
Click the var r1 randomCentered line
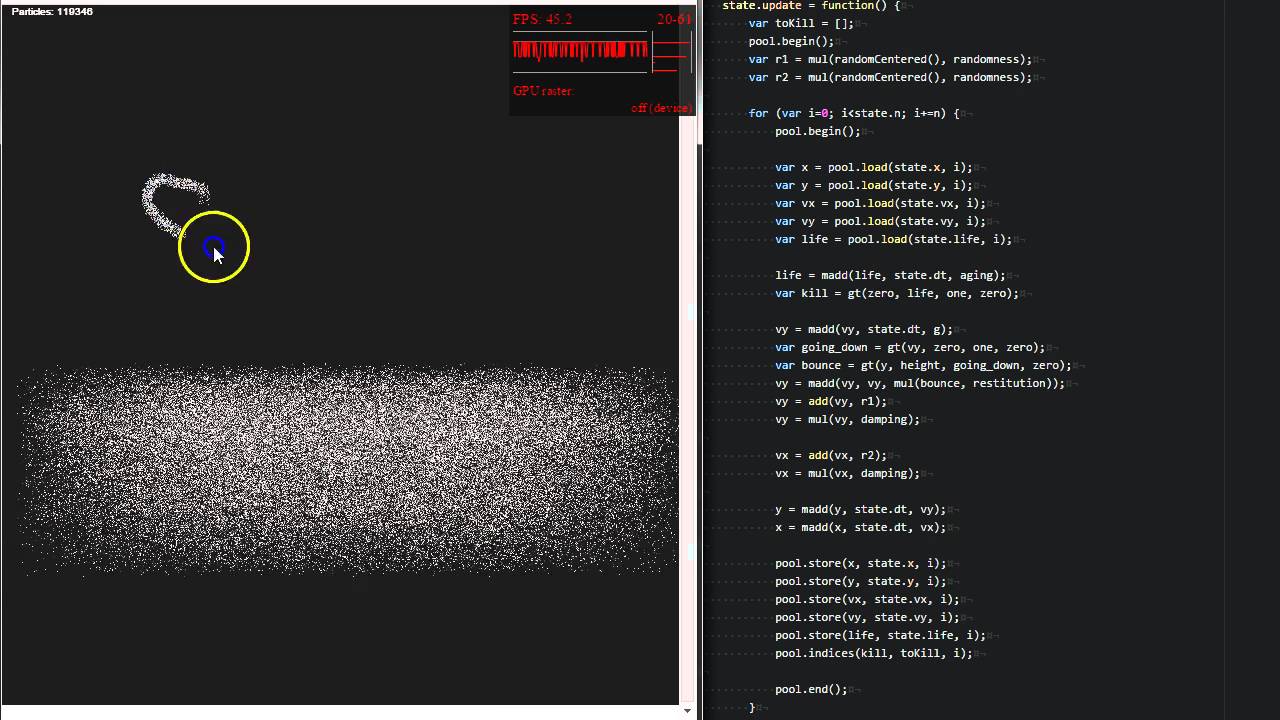click(890, 59)
